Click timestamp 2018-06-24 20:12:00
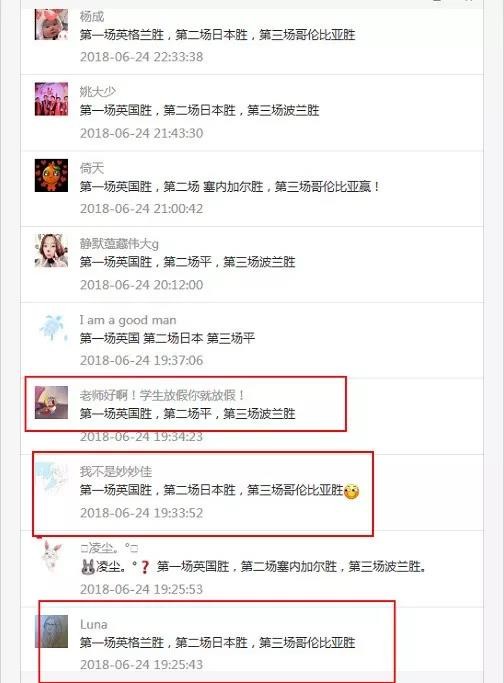The width and height of the screenshot is (504, 683). [142, 285]
